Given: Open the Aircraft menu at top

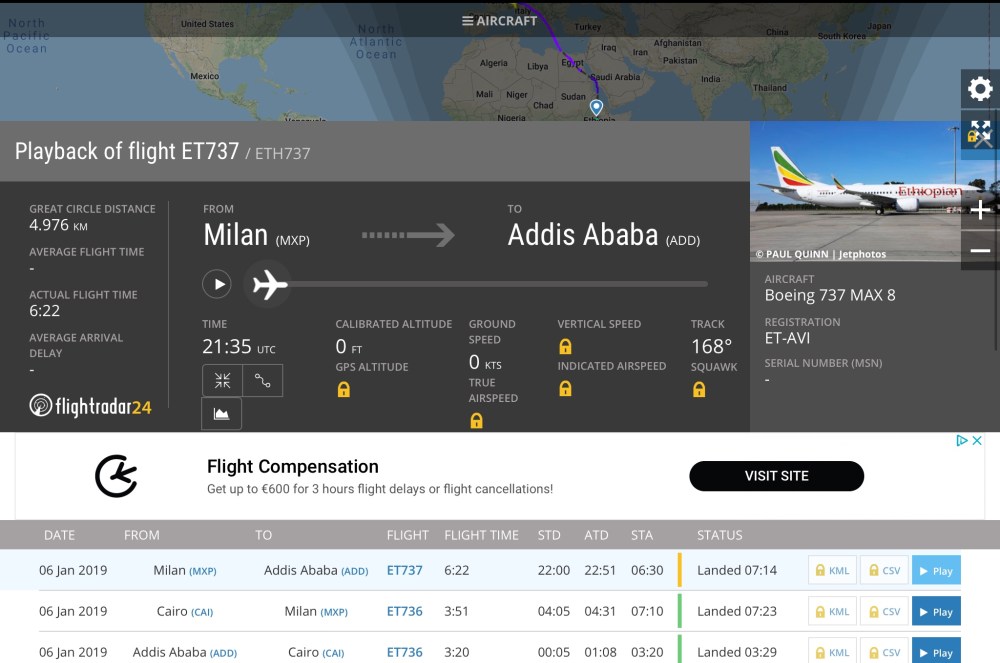Looking at the screenshot, I should [x=499, y=21].
